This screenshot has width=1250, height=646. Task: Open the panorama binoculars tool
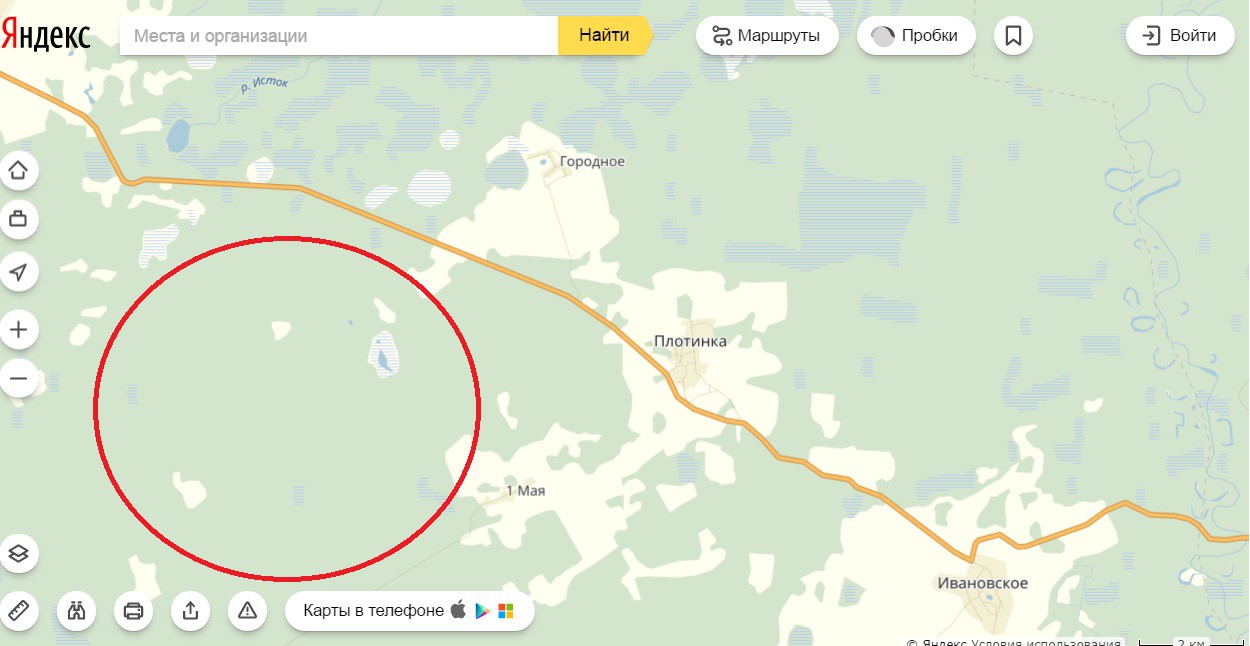click(x=76, y=610)
